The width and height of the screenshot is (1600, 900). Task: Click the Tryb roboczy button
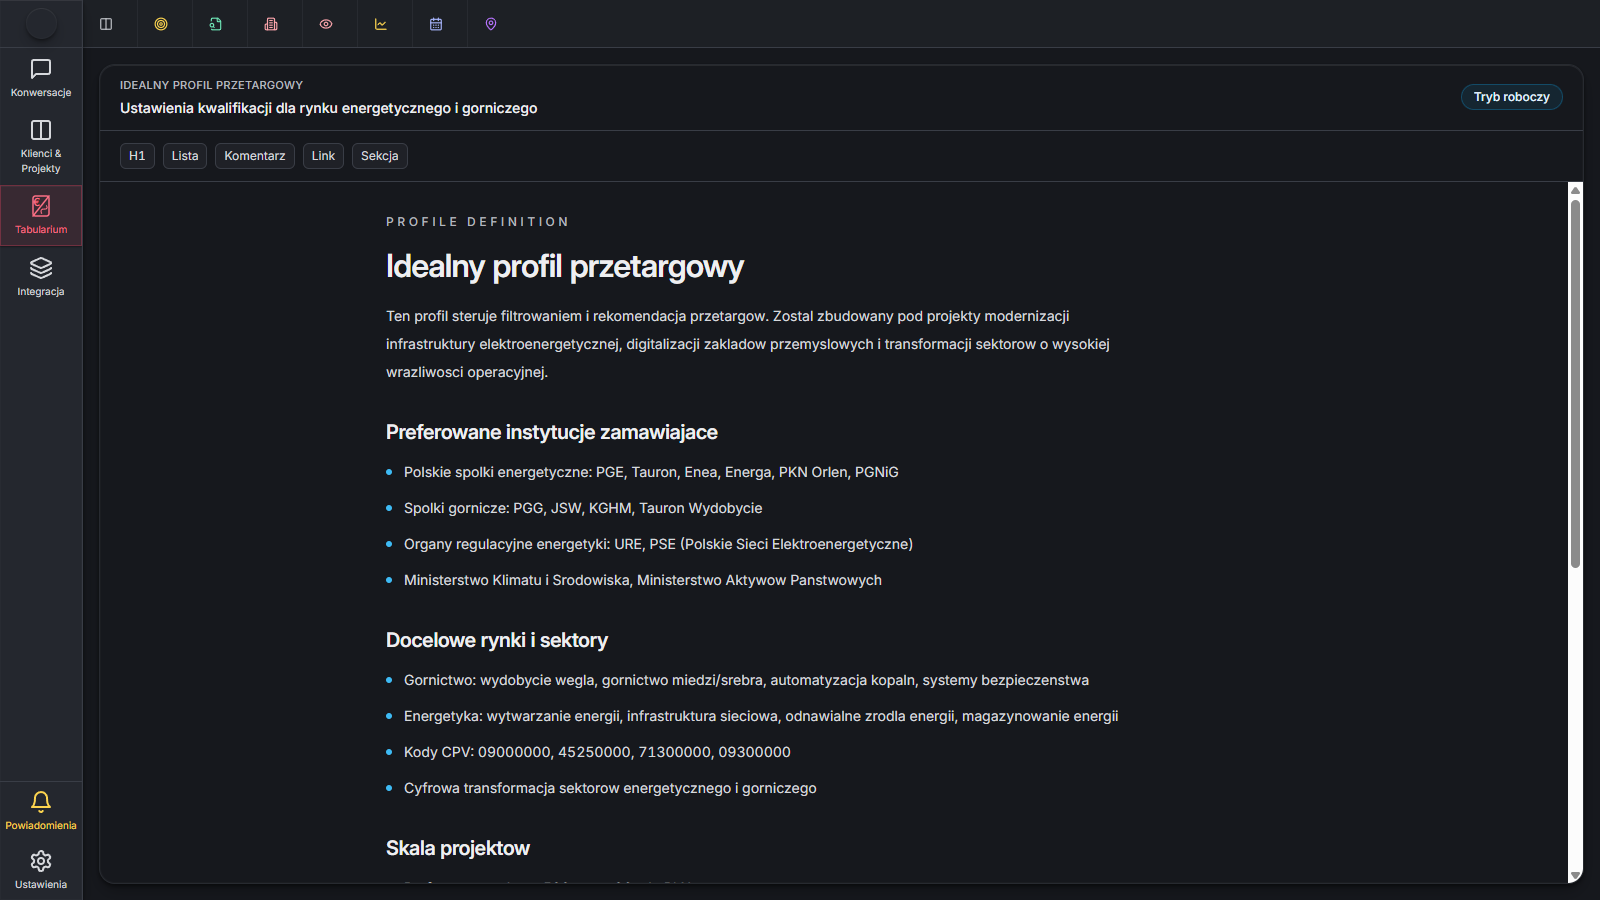pyautogui.click(x=1511, y=97)
